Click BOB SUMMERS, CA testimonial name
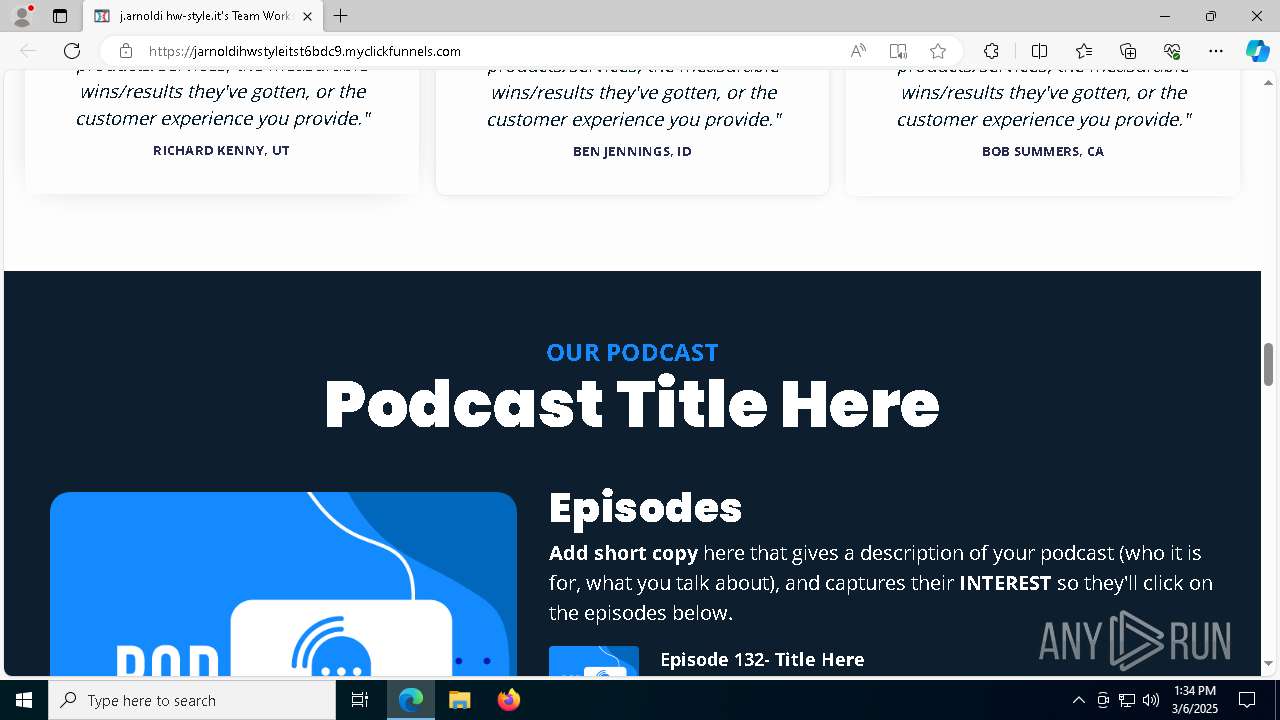1280x720 pixels. coord(1043,151)
